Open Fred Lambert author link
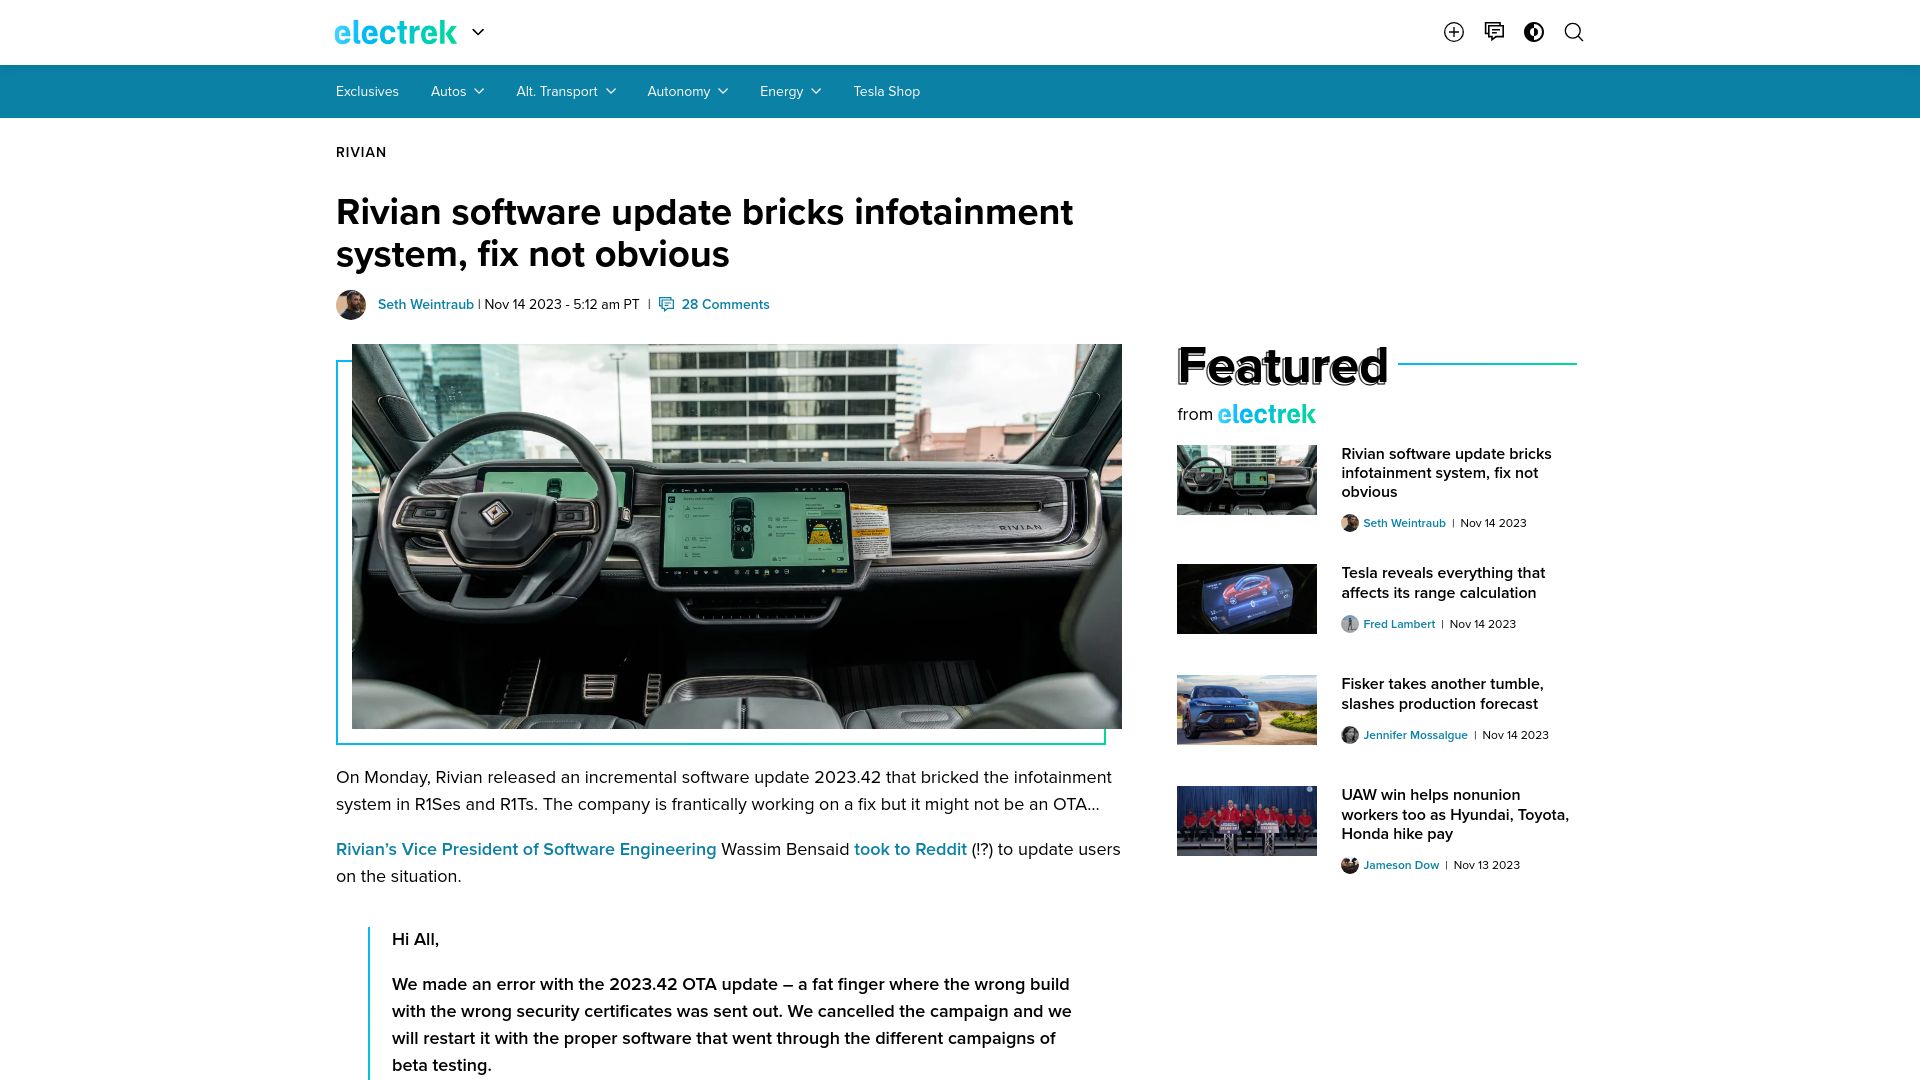Image resolution: width=1920 pixels, height=1080 pixels. click(1399, 624)
